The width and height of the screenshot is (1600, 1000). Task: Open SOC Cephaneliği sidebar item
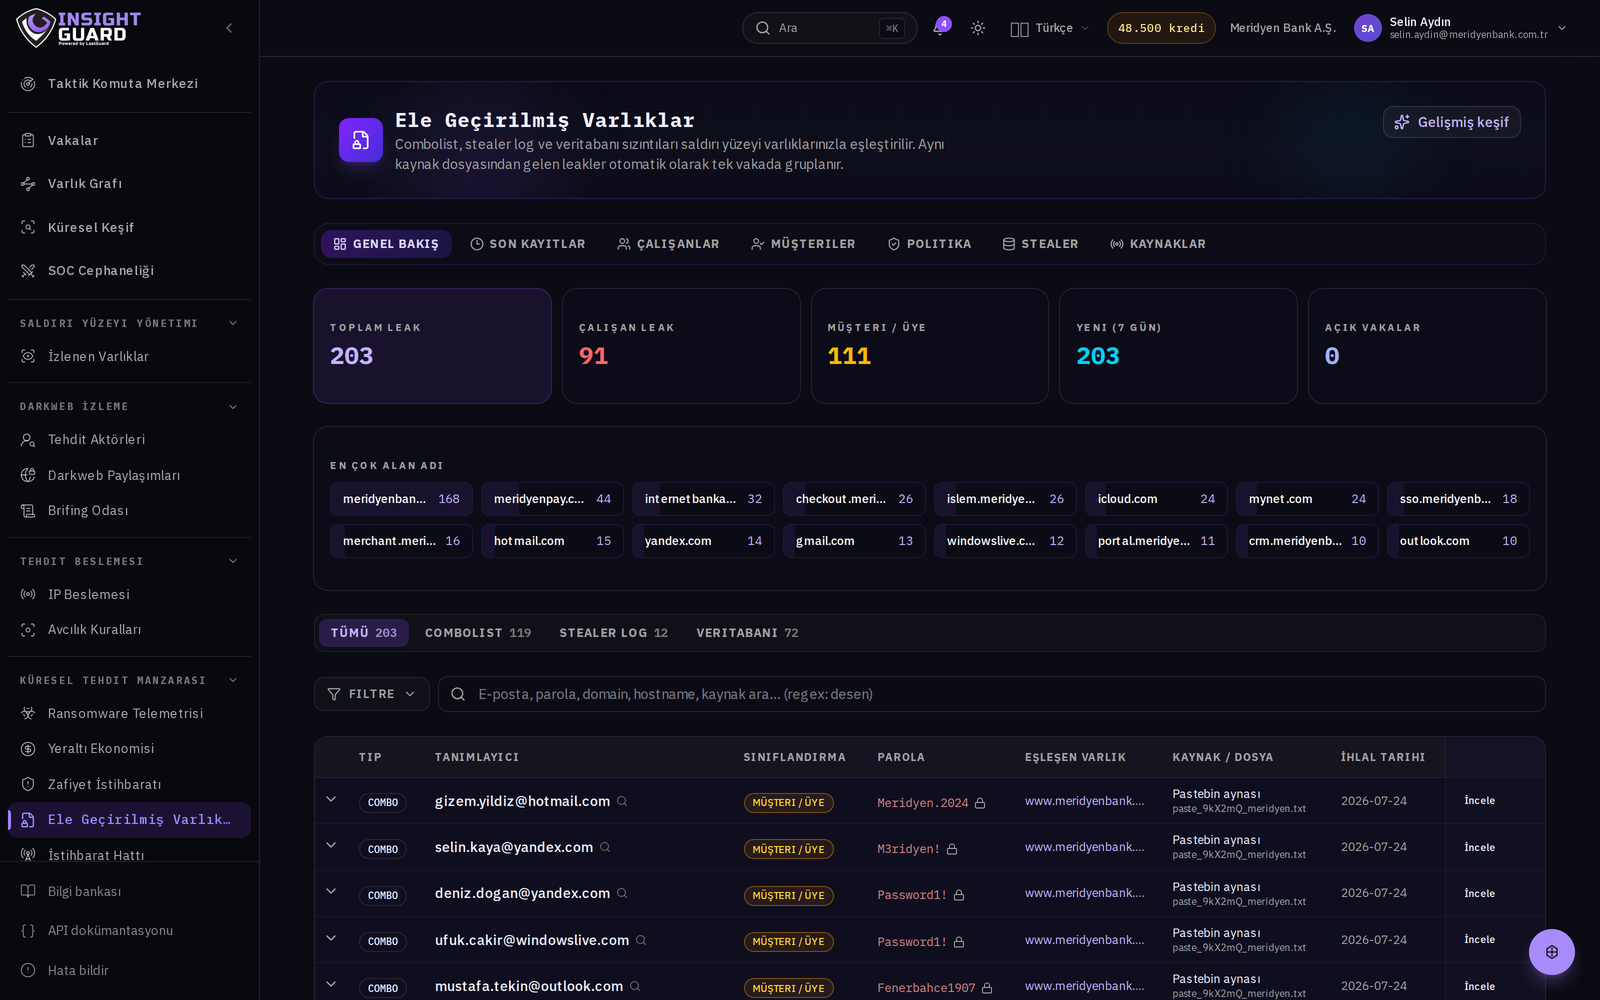coord(129,271)
